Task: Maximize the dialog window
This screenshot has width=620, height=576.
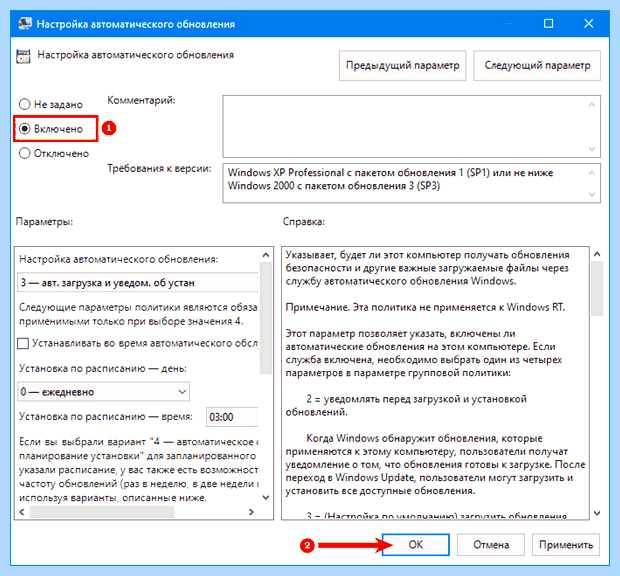Action: 548,24
